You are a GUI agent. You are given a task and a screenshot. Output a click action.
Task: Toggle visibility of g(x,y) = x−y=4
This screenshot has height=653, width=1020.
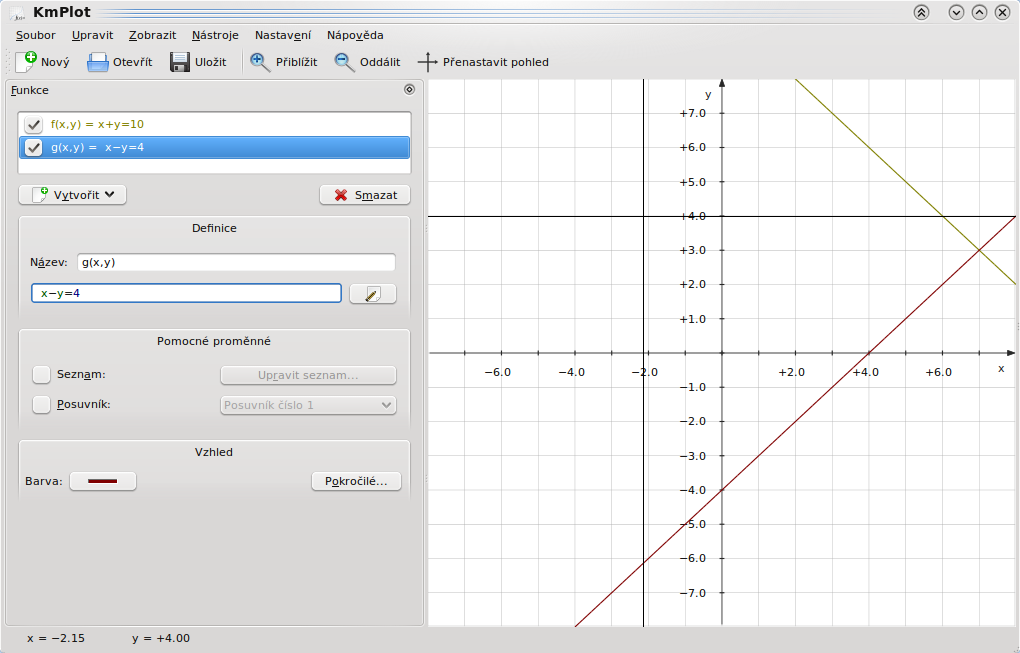pyautogui.click(x=33, y=148)
